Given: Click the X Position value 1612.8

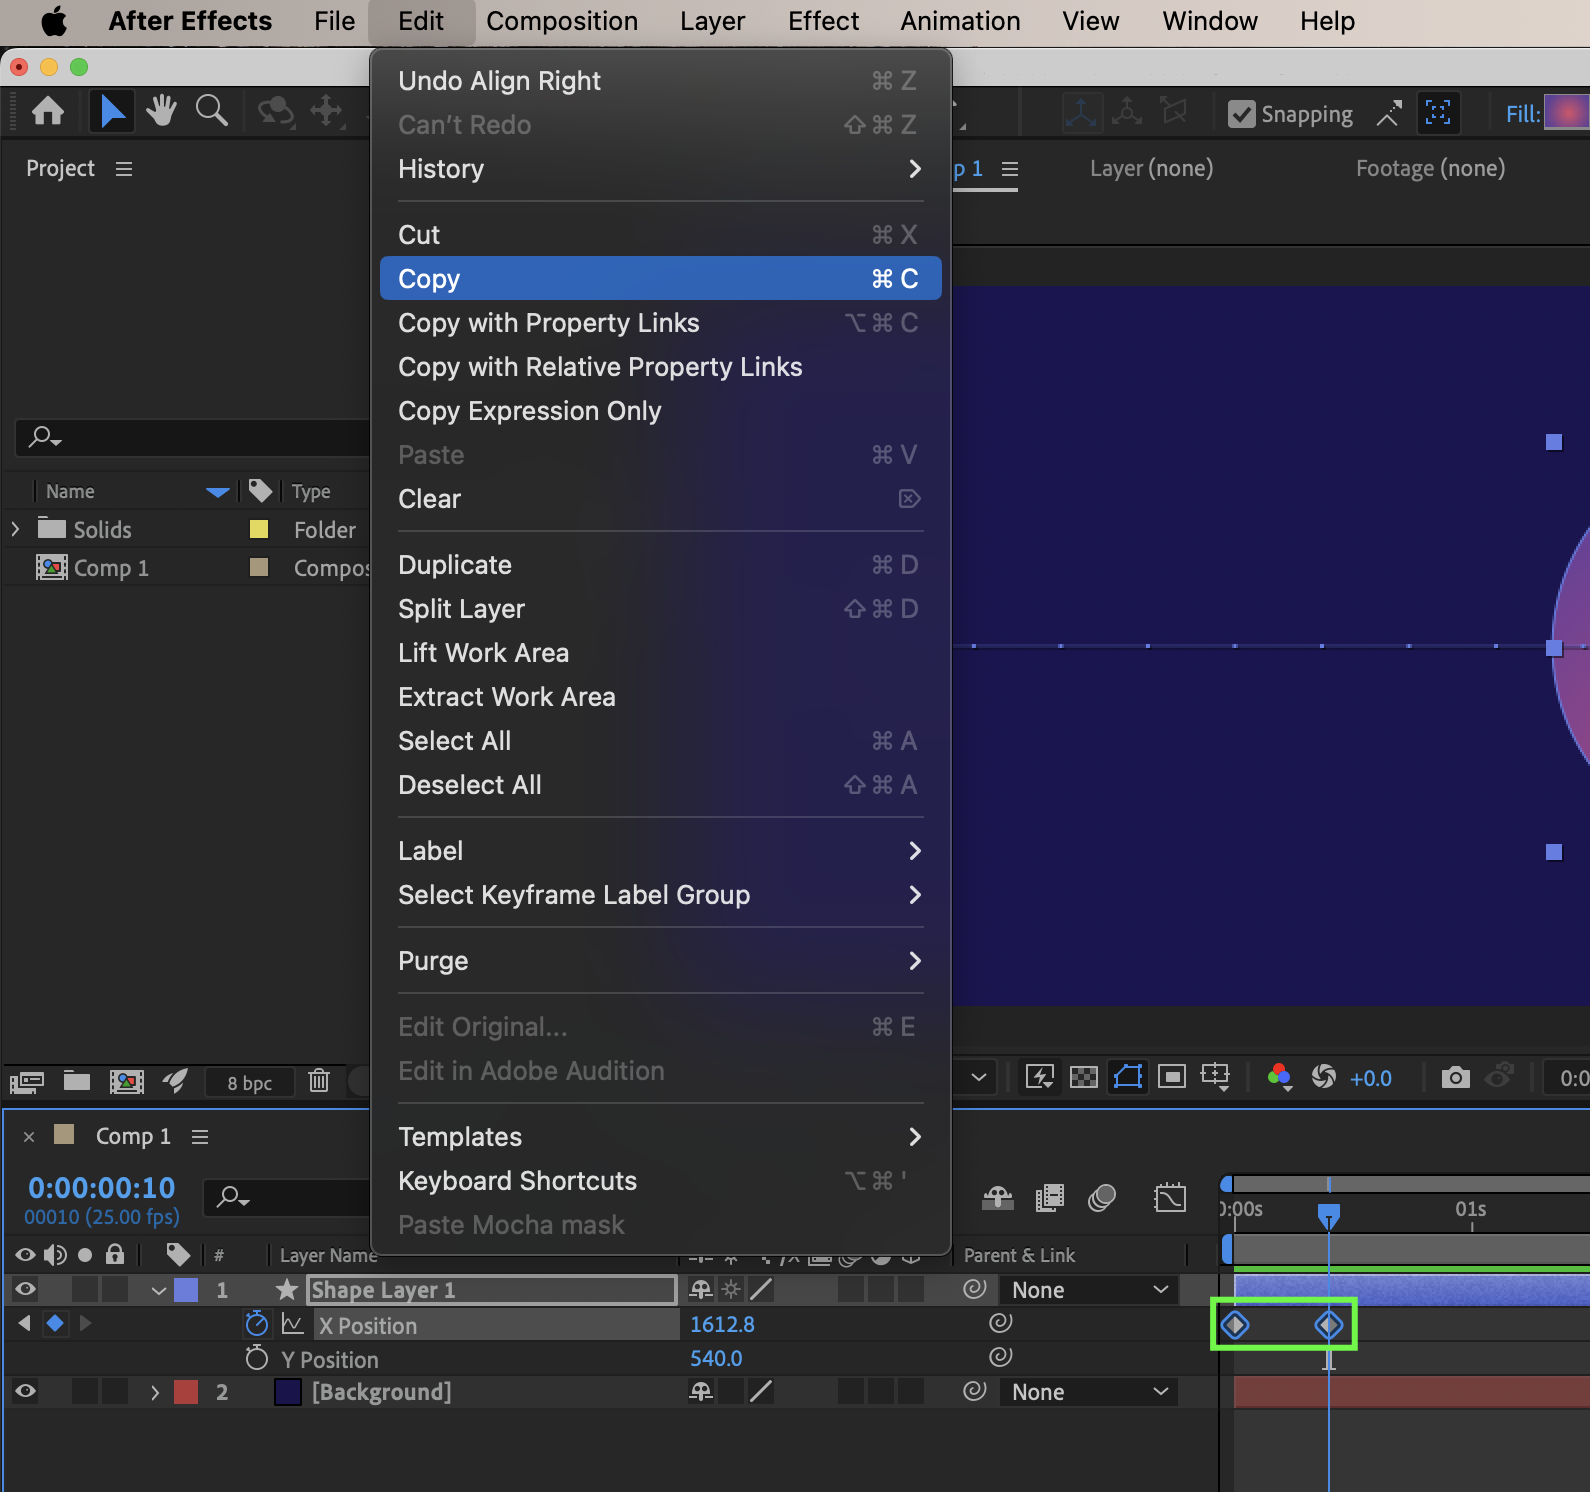Looking at the screenshot, I should tap(722, 1324).
